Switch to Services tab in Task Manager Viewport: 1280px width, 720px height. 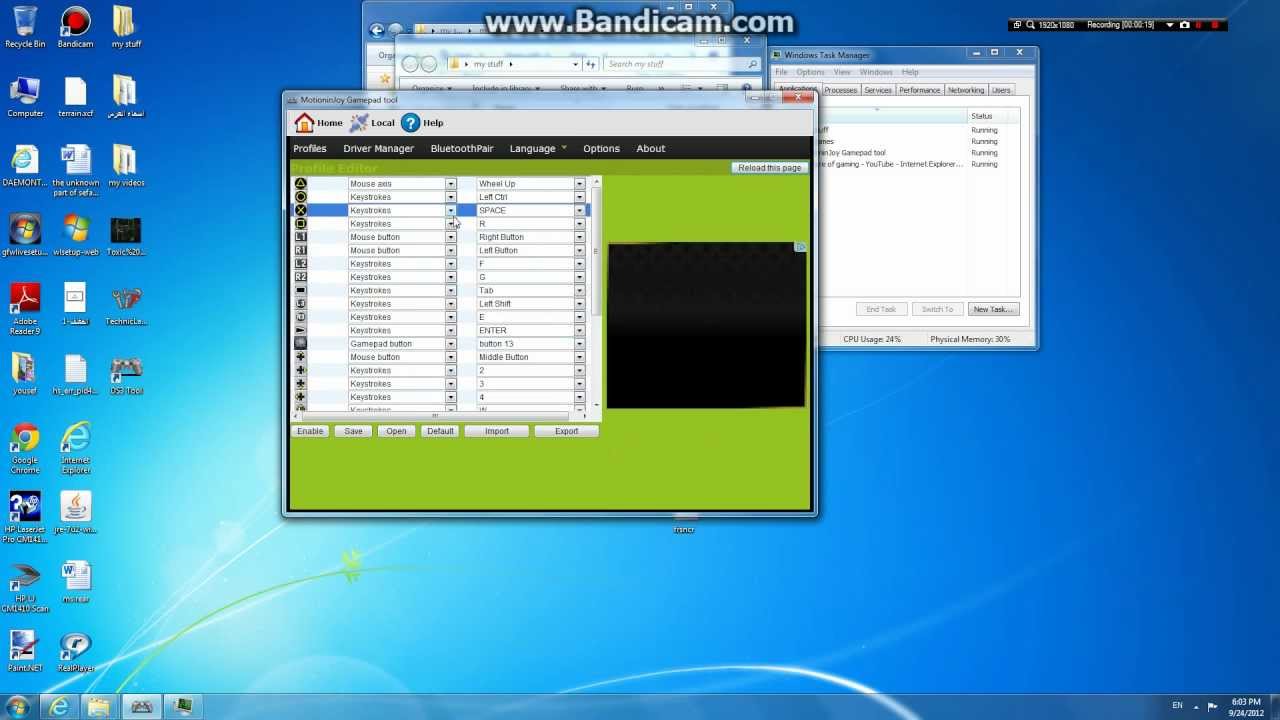878,90
